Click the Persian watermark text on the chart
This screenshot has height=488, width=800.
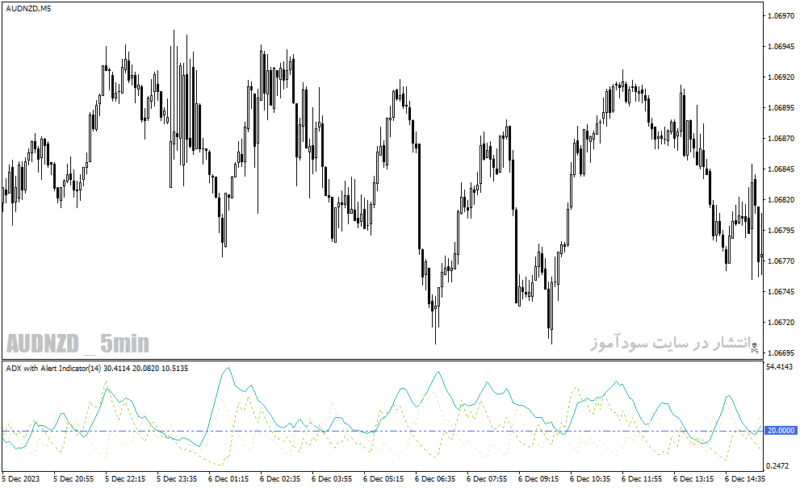pos(669,343)
